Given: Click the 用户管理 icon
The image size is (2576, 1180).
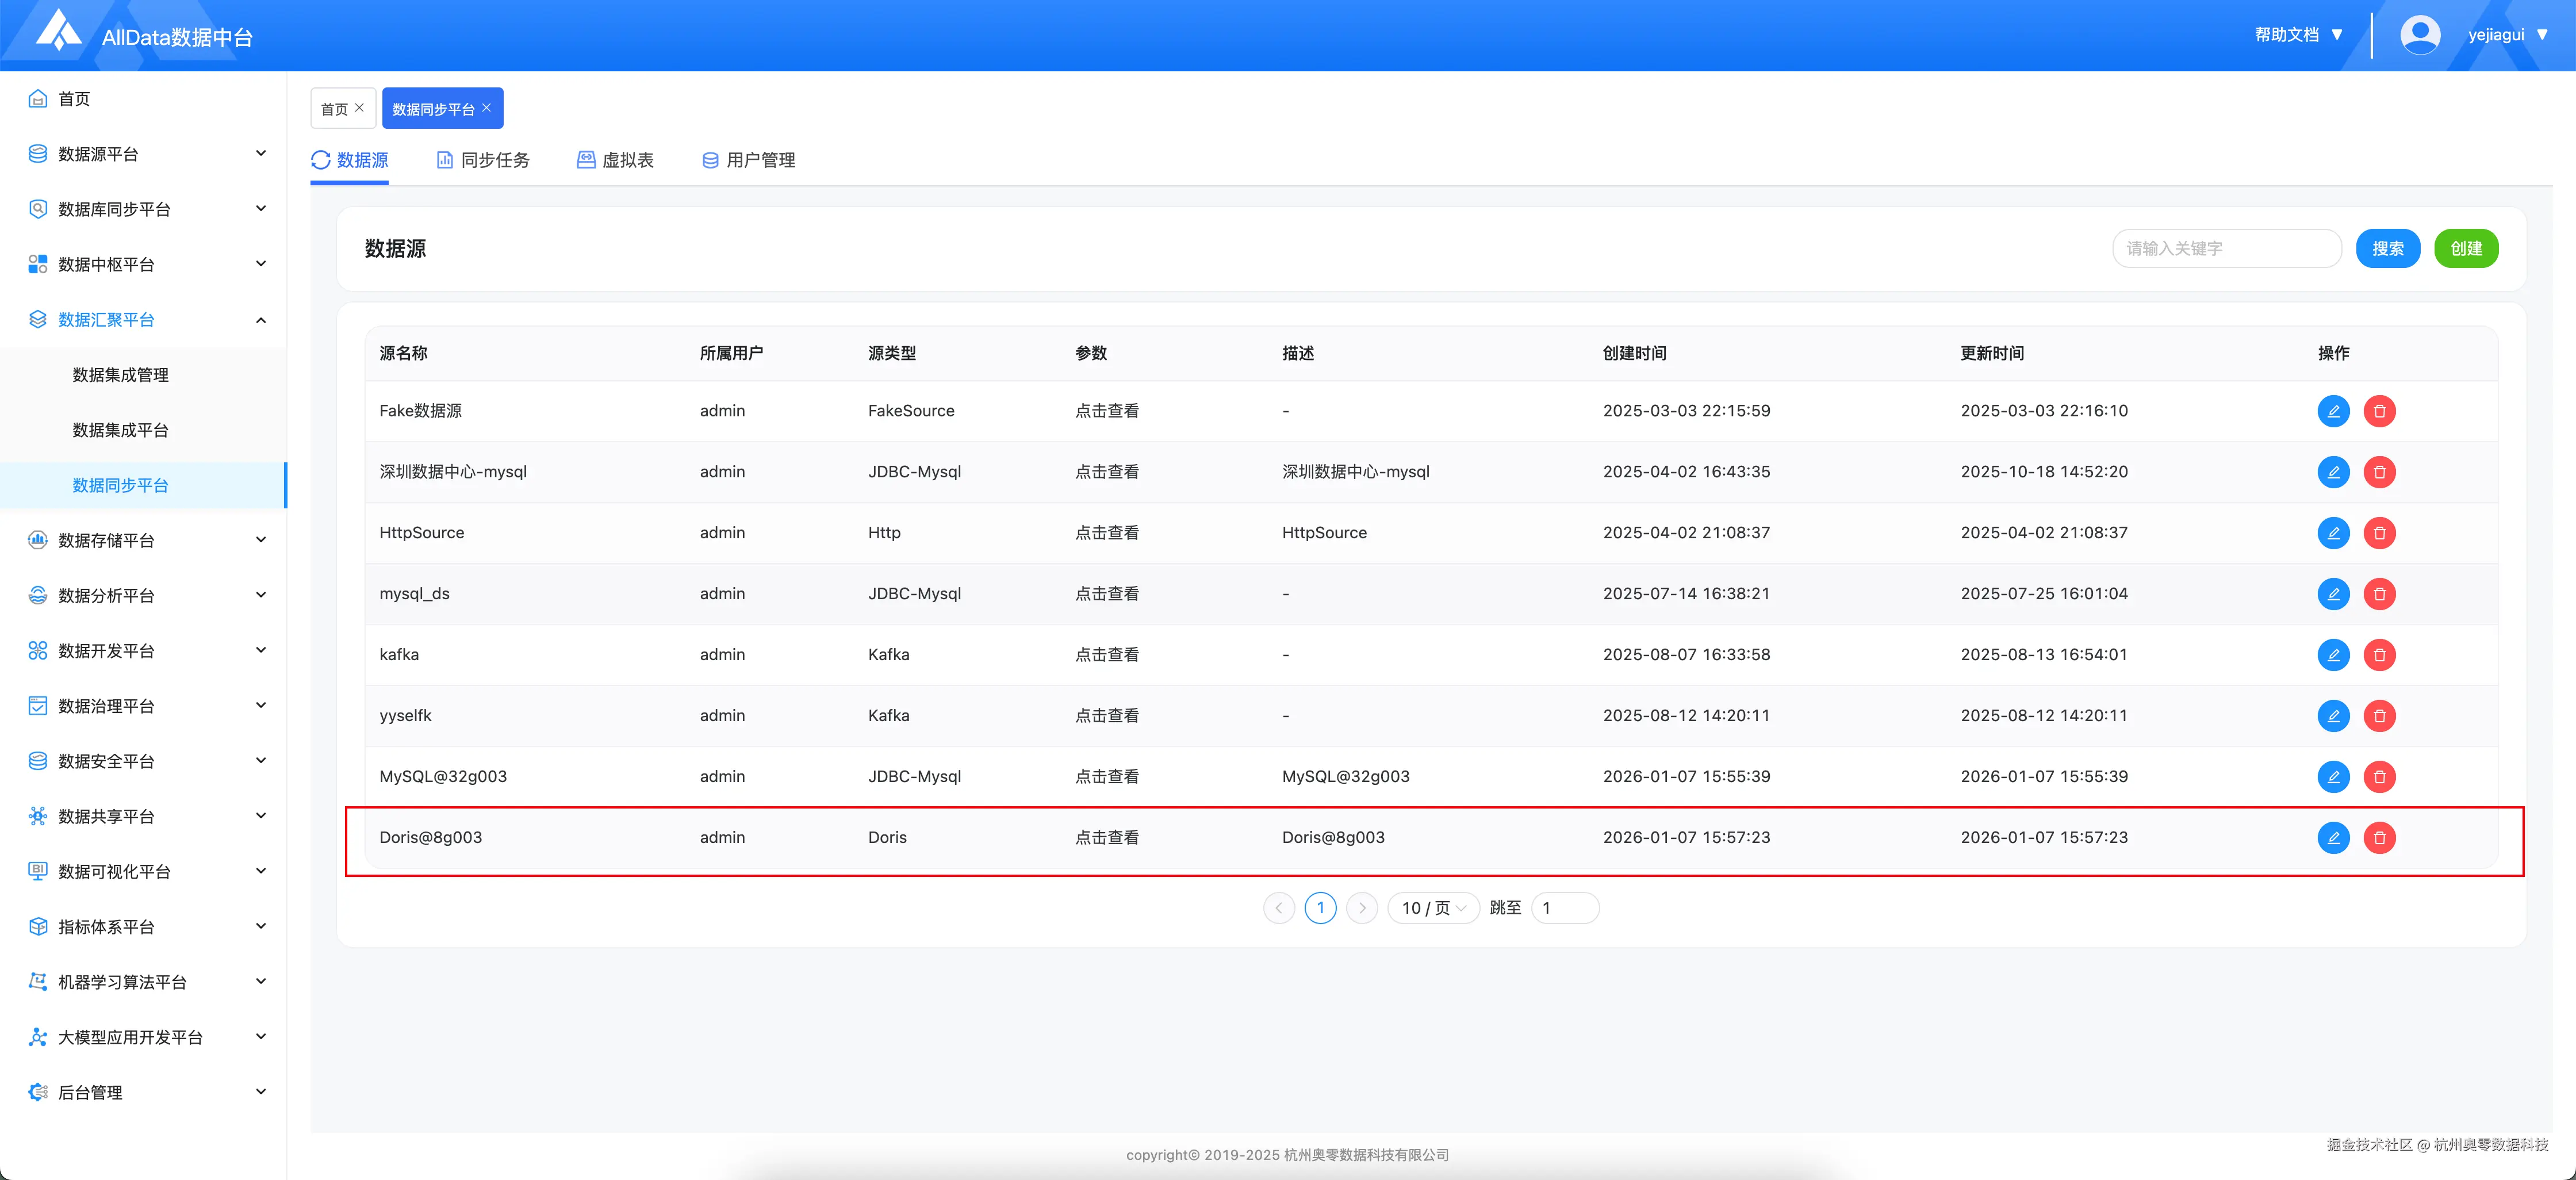Looking at the screenshot, I should pos(710,159).
